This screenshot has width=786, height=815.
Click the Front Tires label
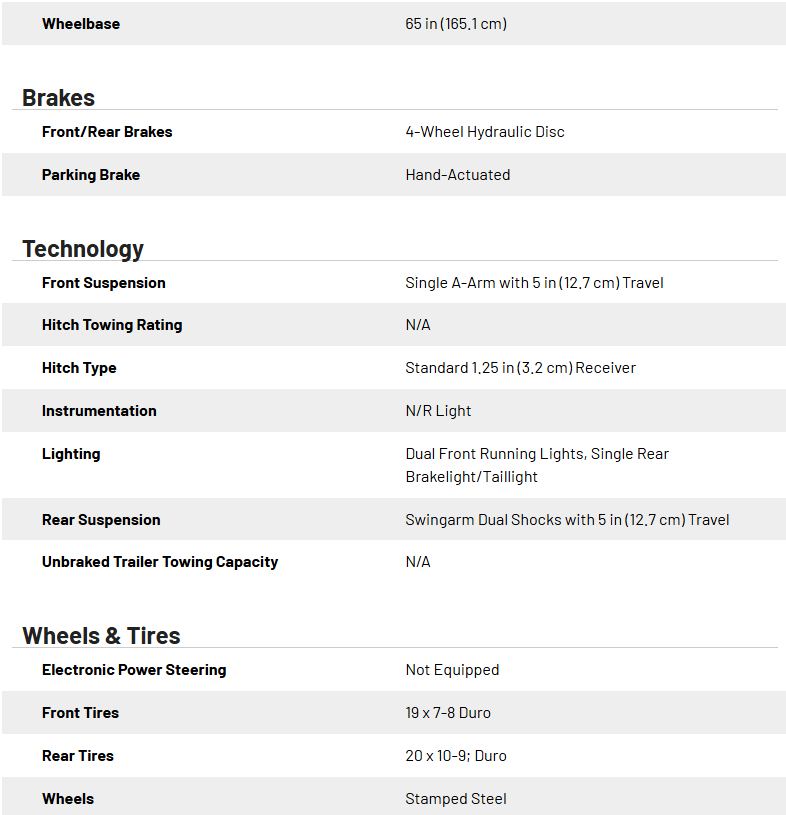coord(80,713)
